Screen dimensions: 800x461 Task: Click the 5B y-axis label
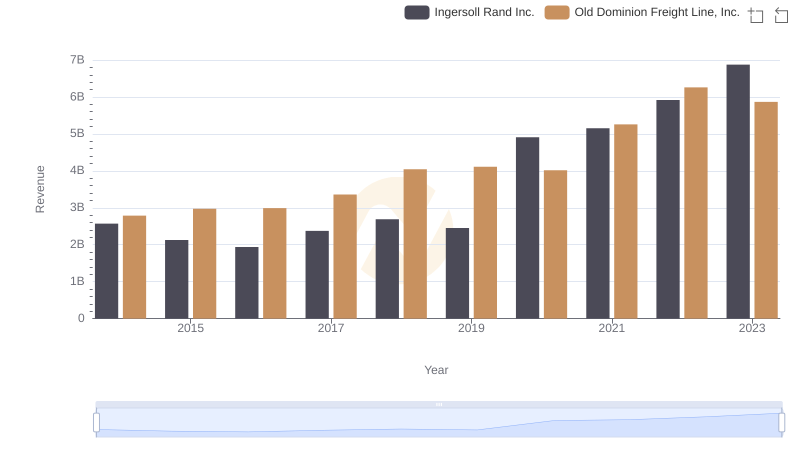click(77, 134)
